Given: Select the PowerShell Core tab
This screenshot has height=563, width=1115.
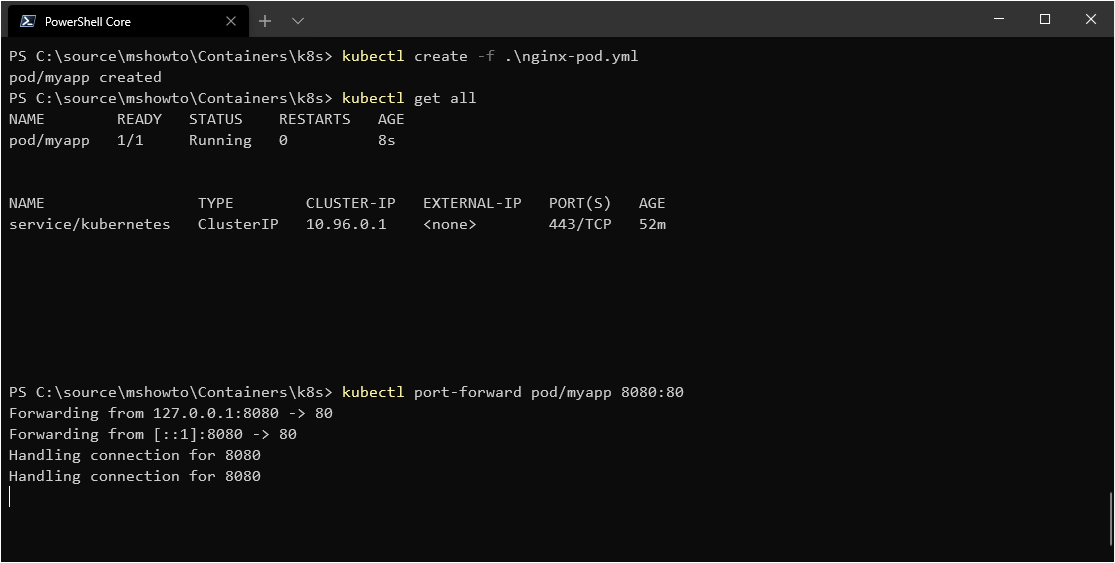Looking at the screenshot, I should [129, 21].
